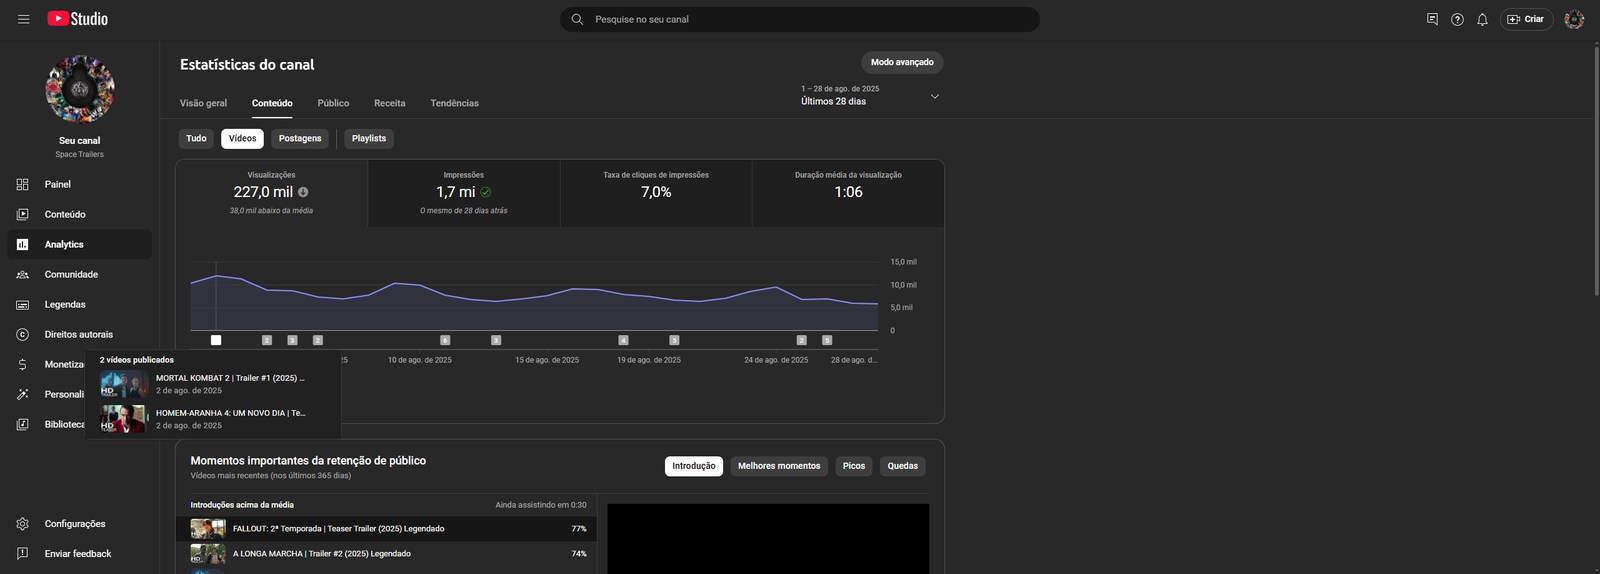
Task: Select the Vídeos content filter chip
Action: [242, 138]
